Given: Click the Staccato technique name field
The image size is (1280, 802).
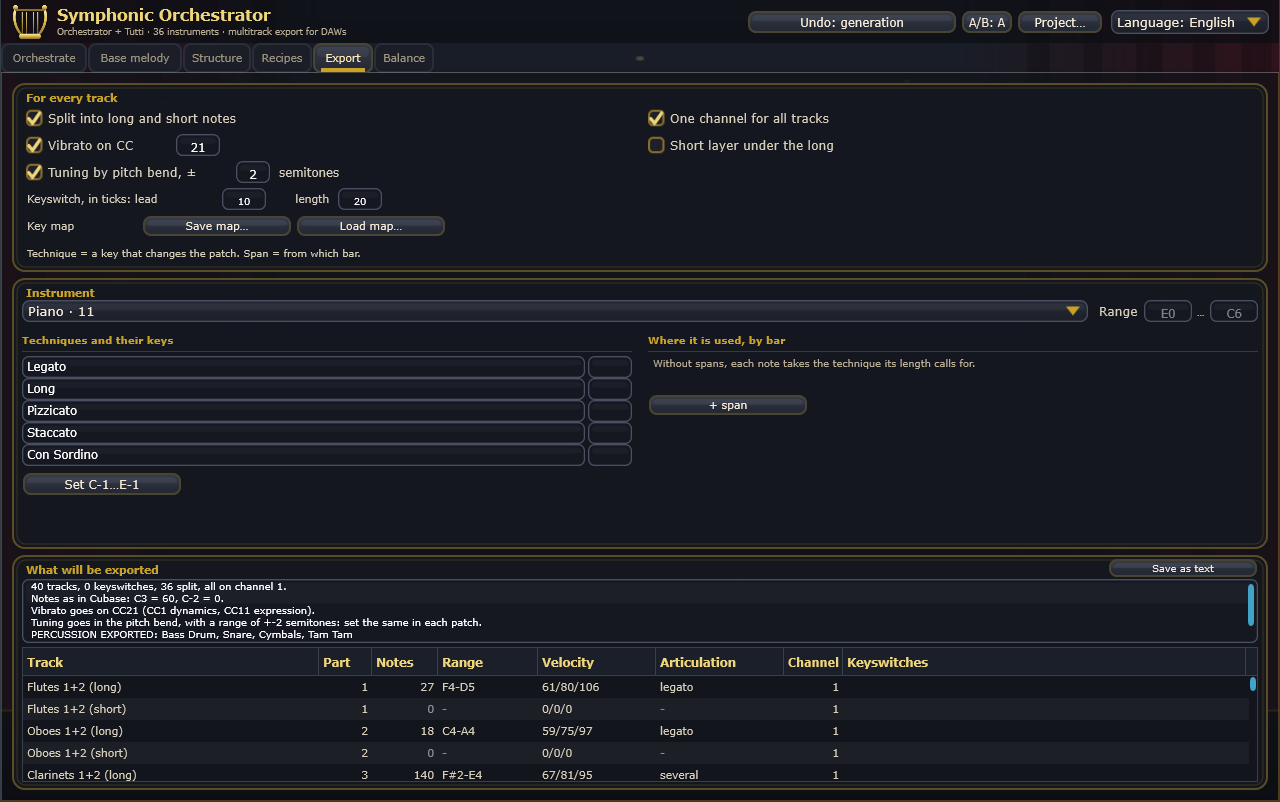Looking at the screenshot, I should pos(303,433).
